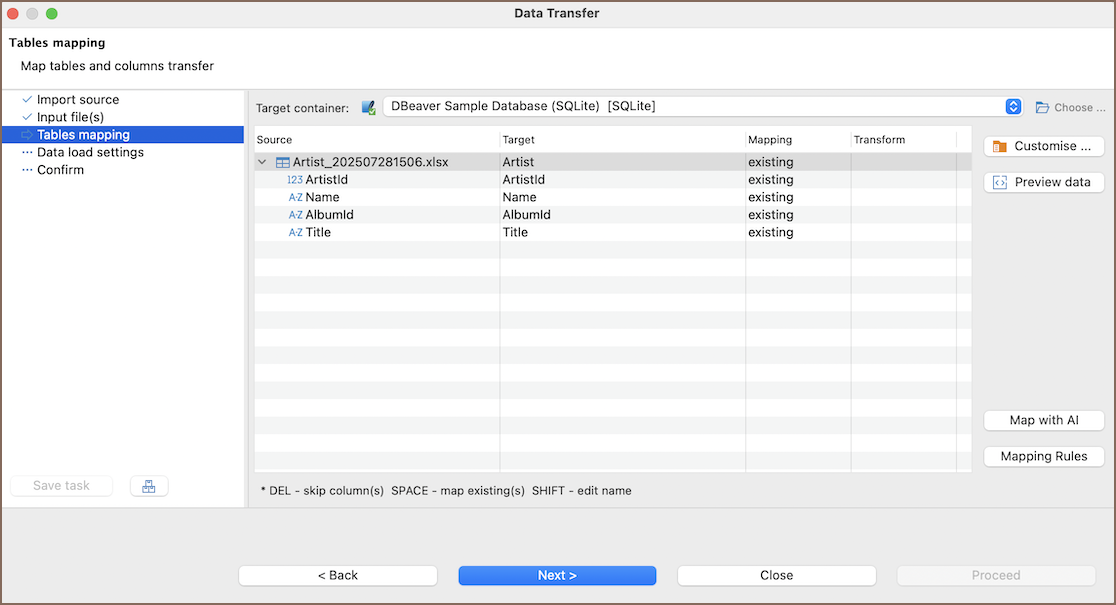Image resolution: width=1116 pixels, height=605 pixels.
Task: Click the existing mapping cell for ArtistId
Action: (771, 180)
